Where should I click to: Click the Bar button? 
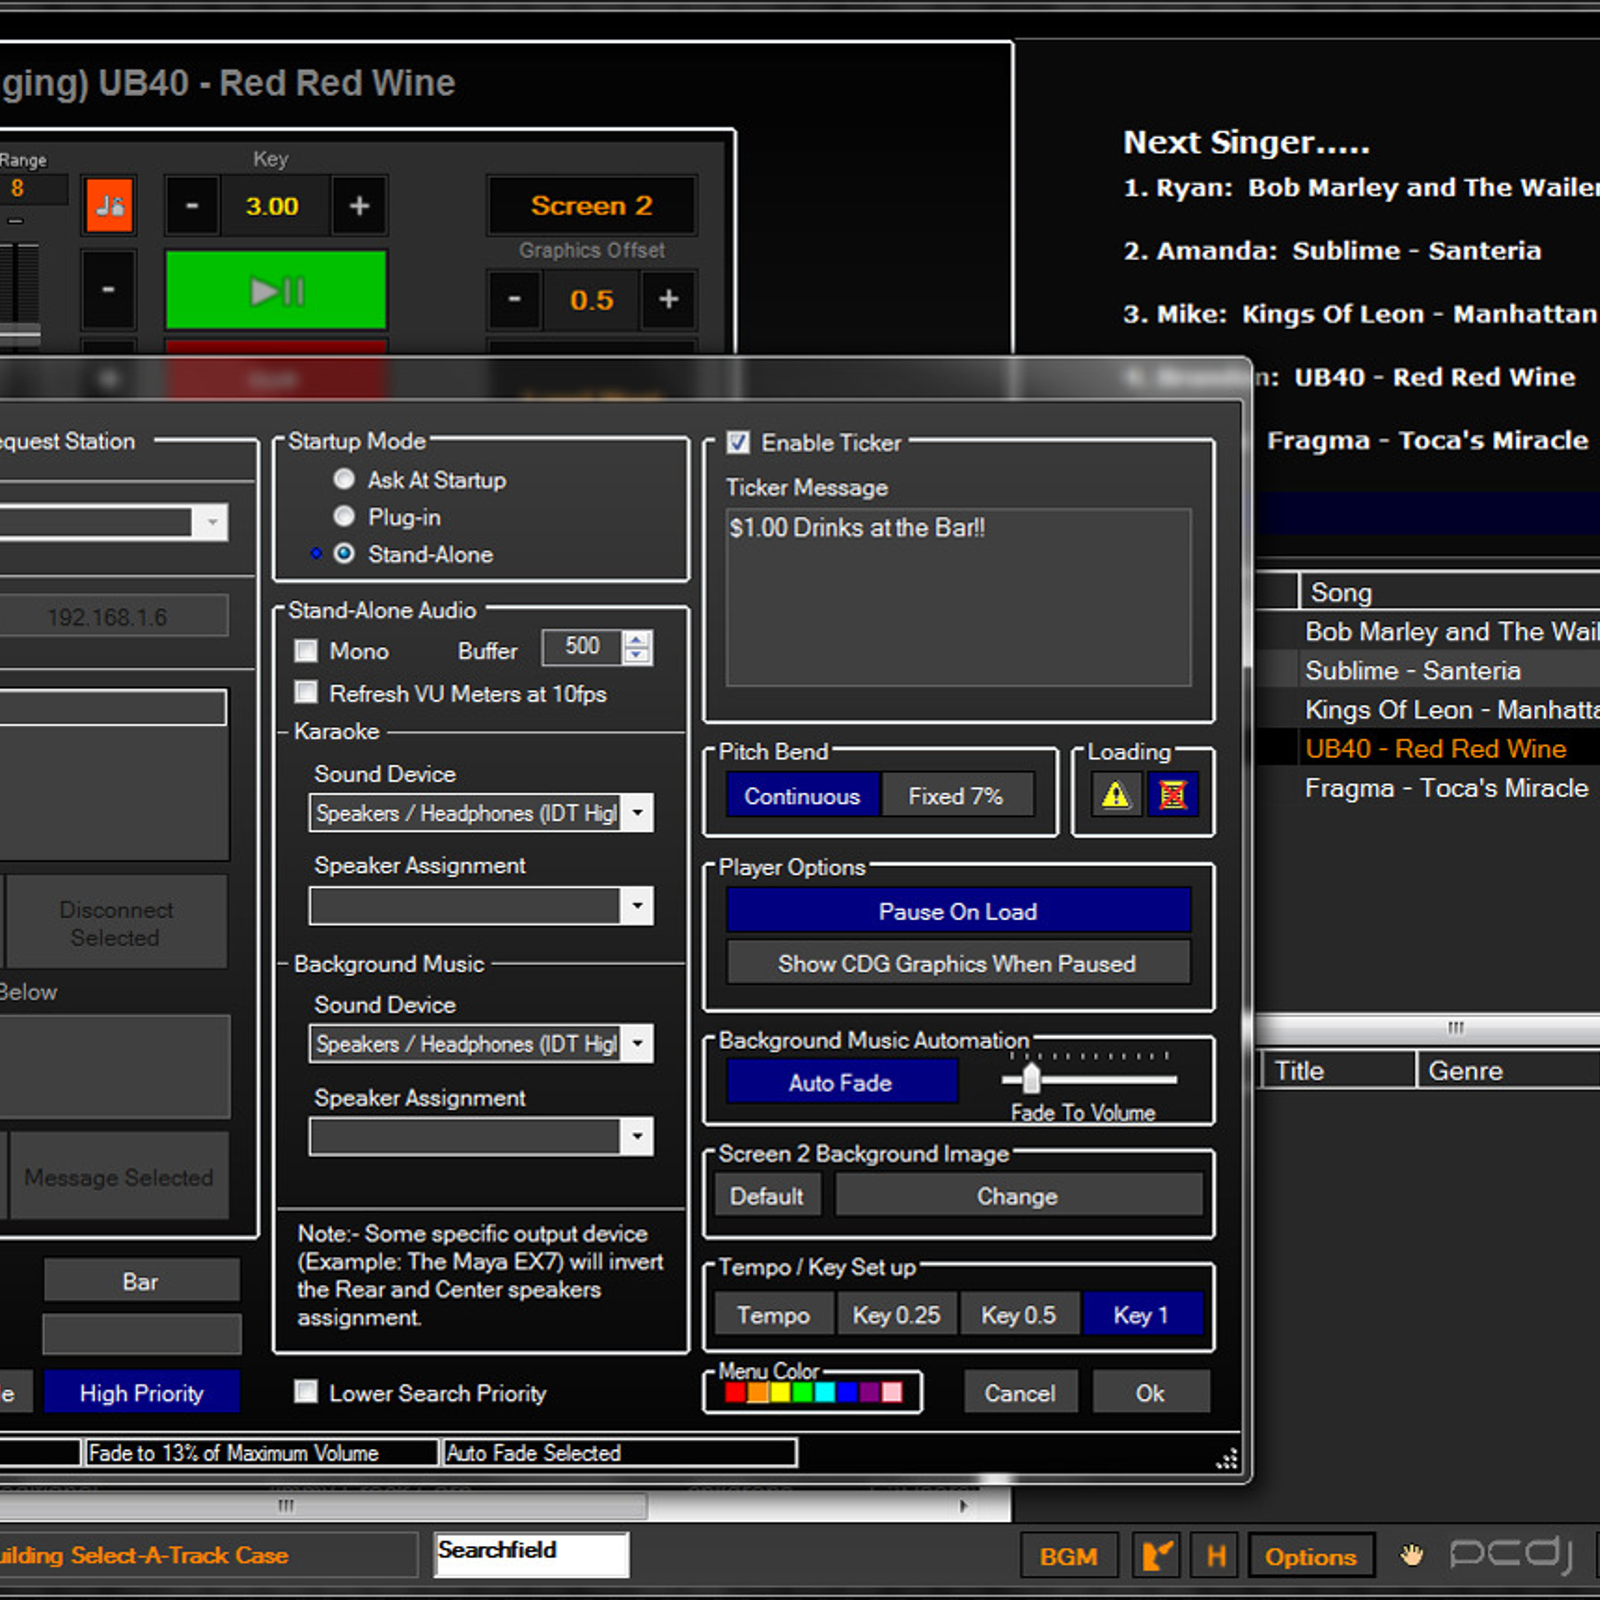pyautogui.click(x=141, y=1281)
